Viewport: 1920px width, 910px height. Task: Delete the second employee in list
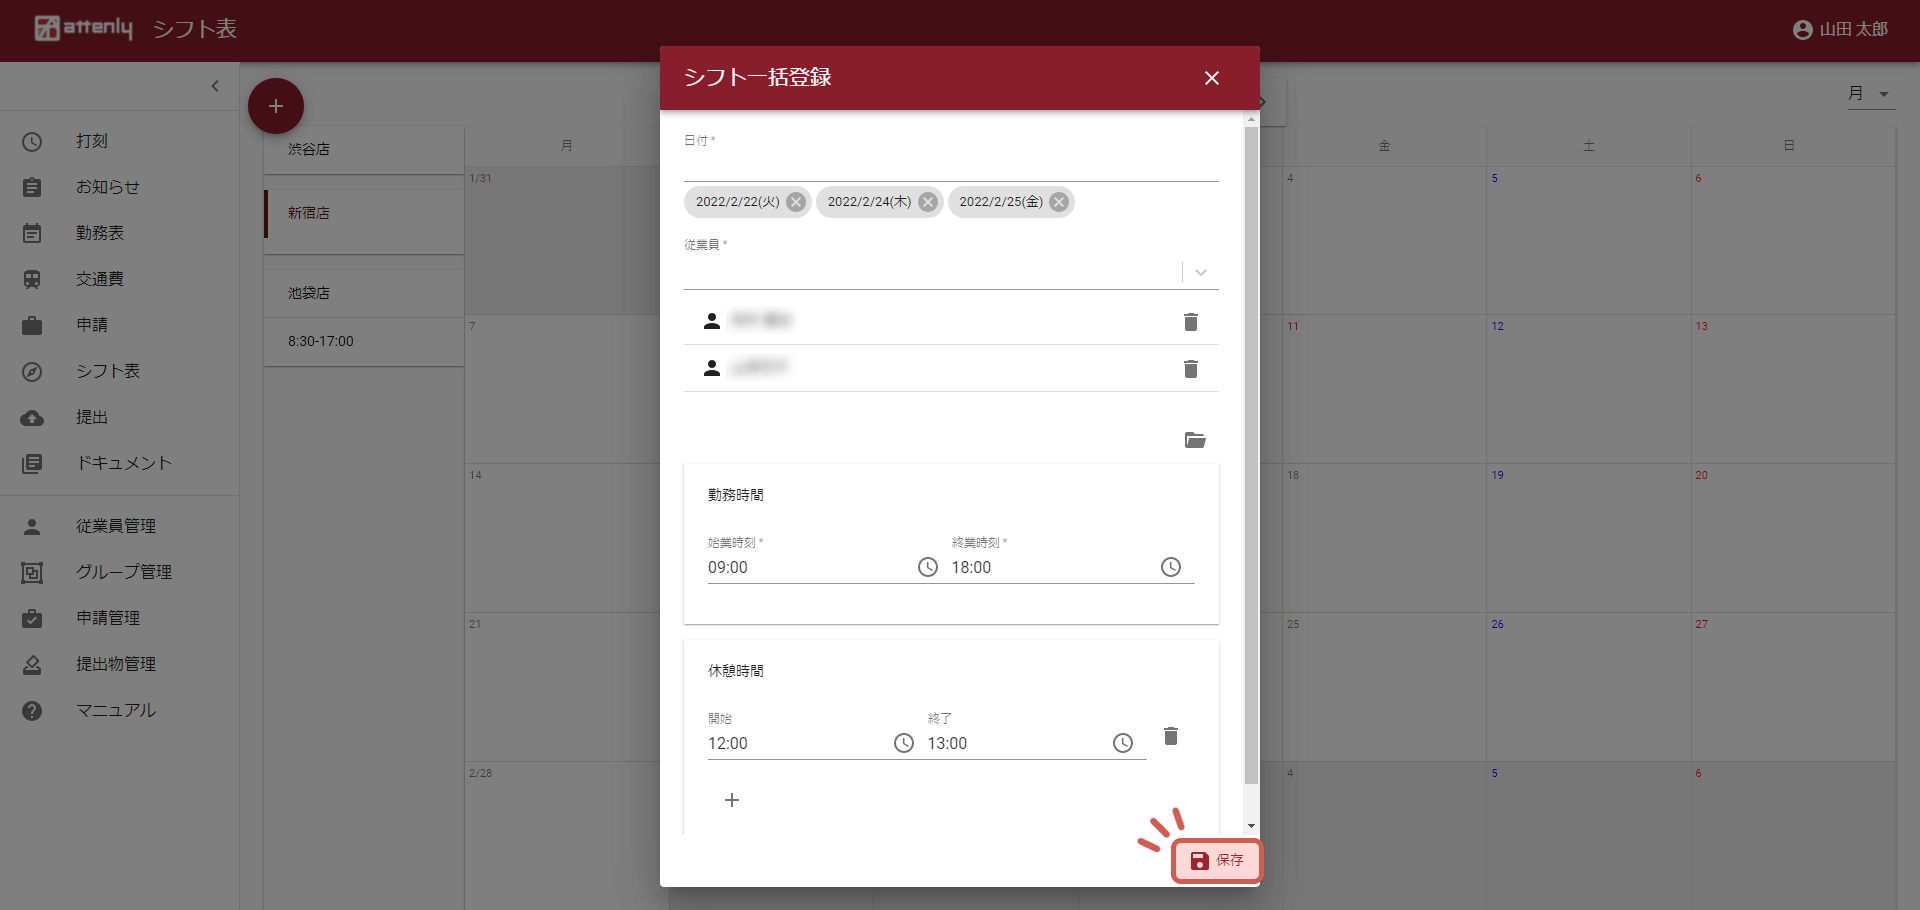[1190, 369]
